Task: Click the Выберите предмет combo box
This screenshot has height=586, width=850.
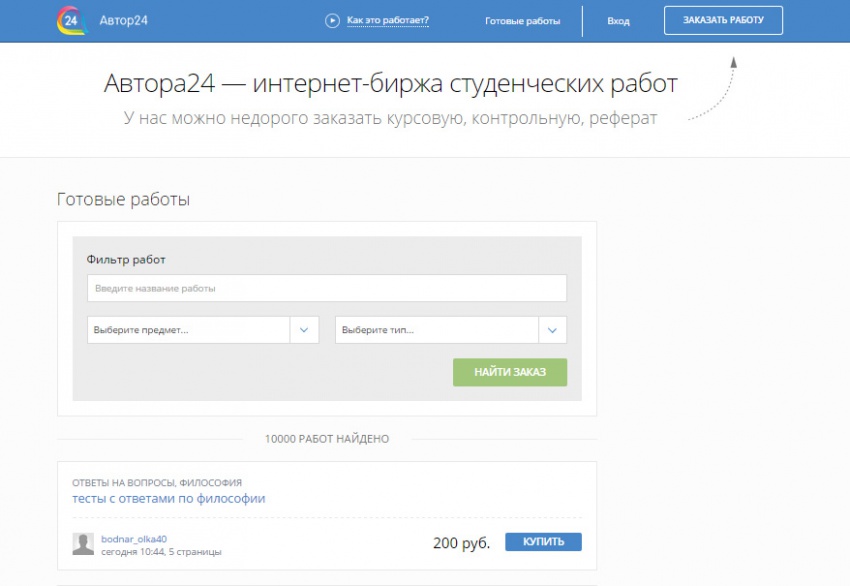Action: click(x=203, y=330)
